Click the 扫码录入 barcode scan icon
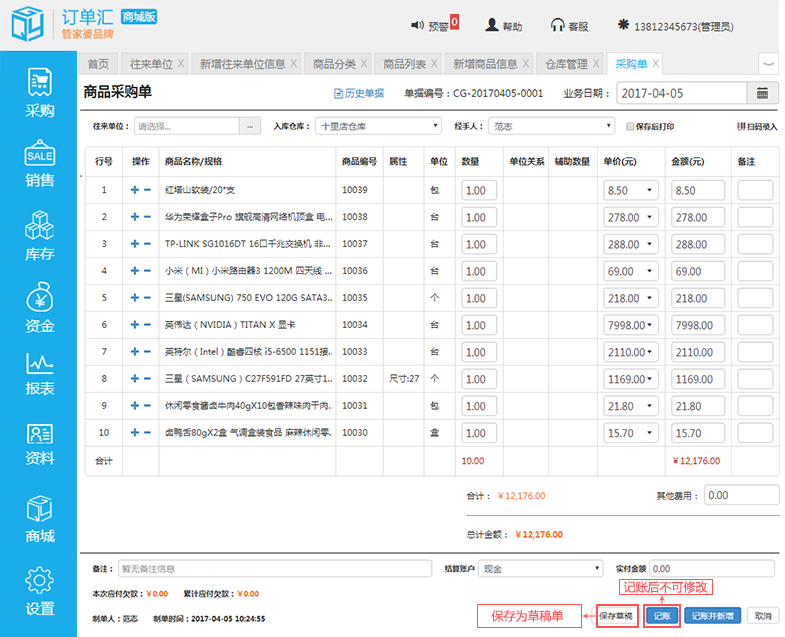Viewport: 785px width, 637px height. (741, 126)
